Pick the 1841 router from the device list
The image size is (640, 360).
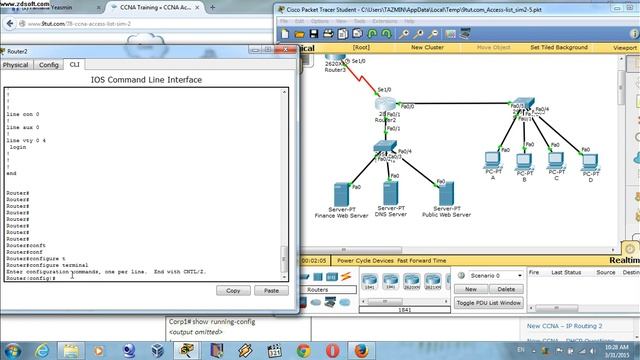369,282
